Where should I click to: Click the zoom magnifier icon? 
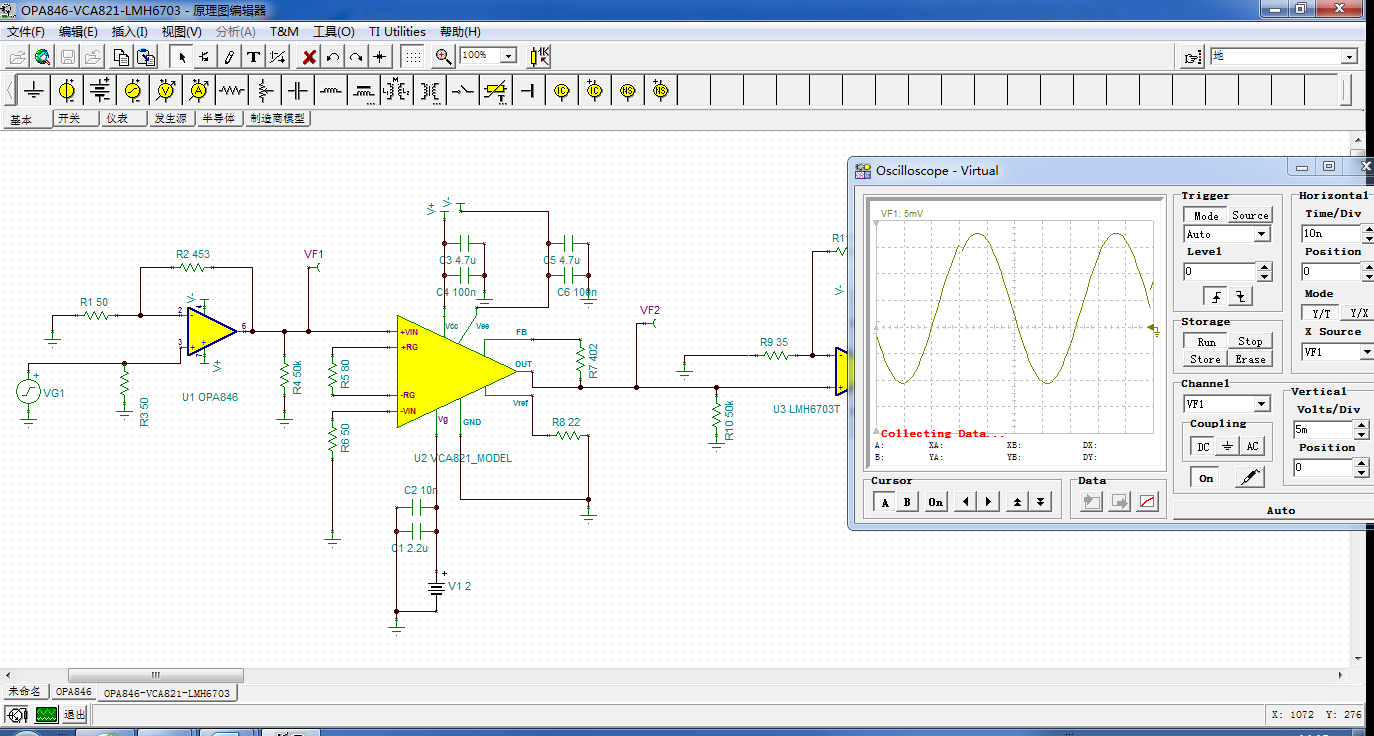pyautogui.click(x=444, y=57)
